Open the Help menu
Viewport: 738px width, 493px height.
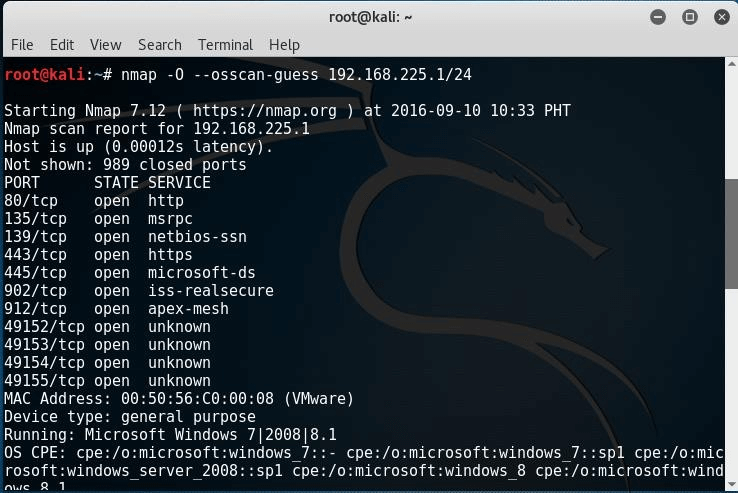point(284,45)
